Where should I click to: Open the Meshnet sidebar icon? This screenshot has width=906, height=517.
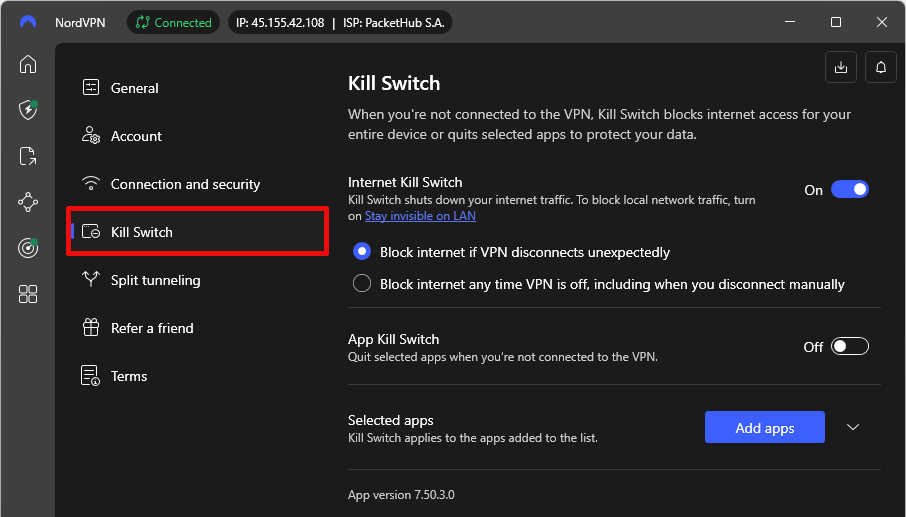click(28, 202)
